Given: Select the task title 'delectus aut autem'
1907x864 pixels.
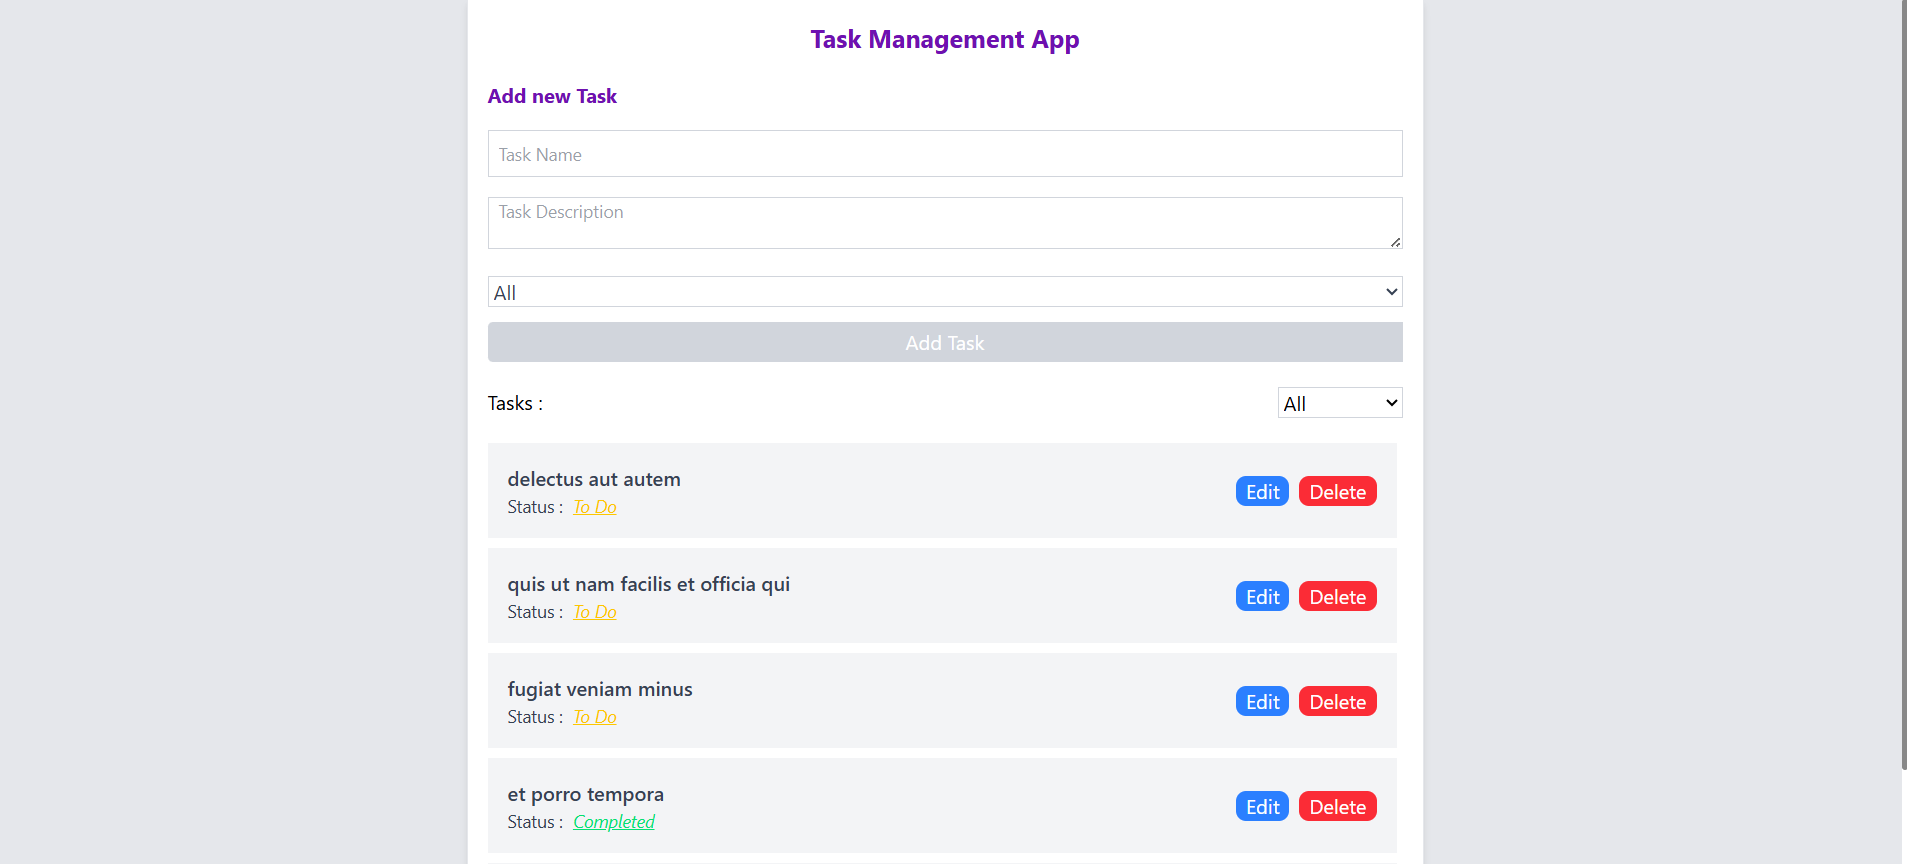Looking at the screenshot, I should 594,479.
